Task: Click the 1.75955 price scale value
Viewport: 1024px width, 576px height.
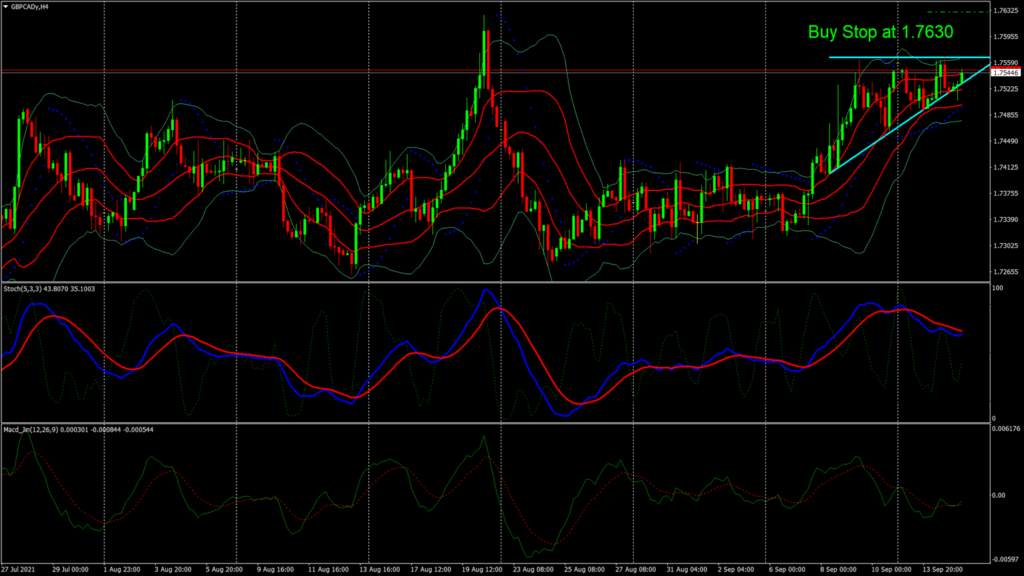Action: (1006, 37)
